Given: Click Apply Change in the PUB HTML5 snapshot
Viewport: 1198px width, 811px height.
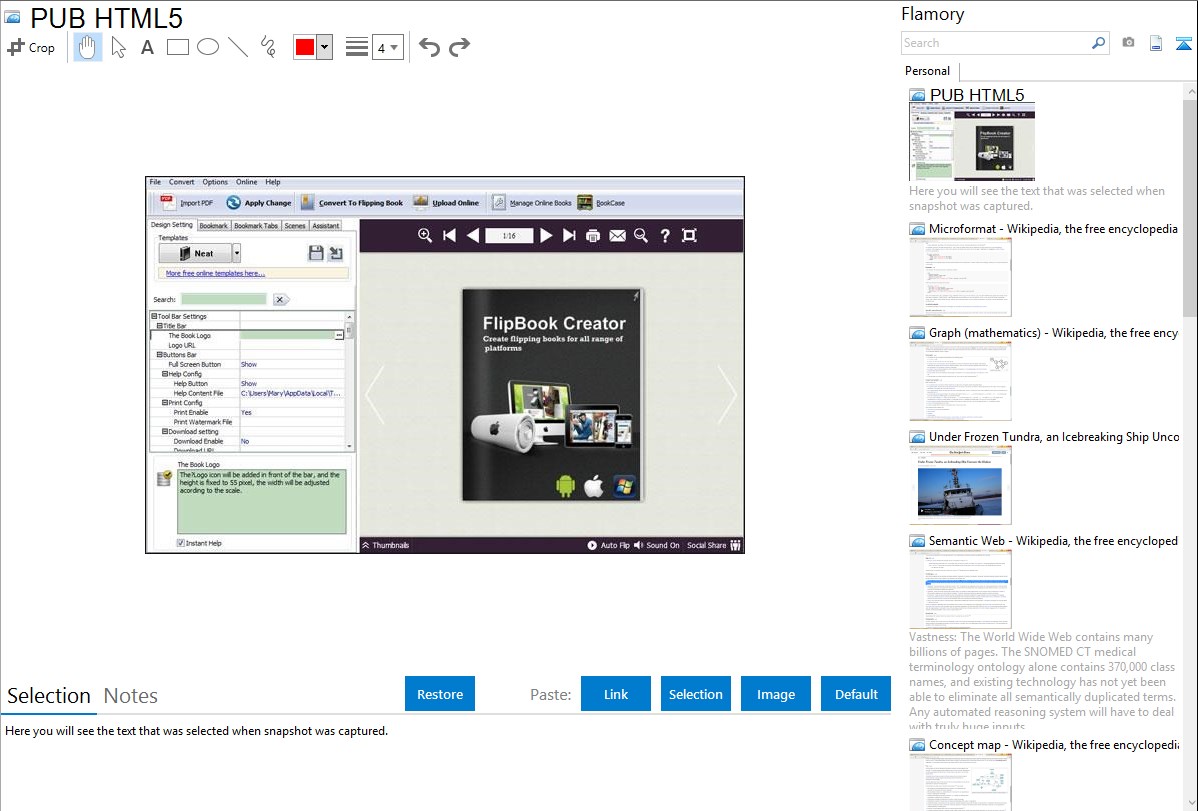Looking at the screenshot, I should [x=259, y=203].
